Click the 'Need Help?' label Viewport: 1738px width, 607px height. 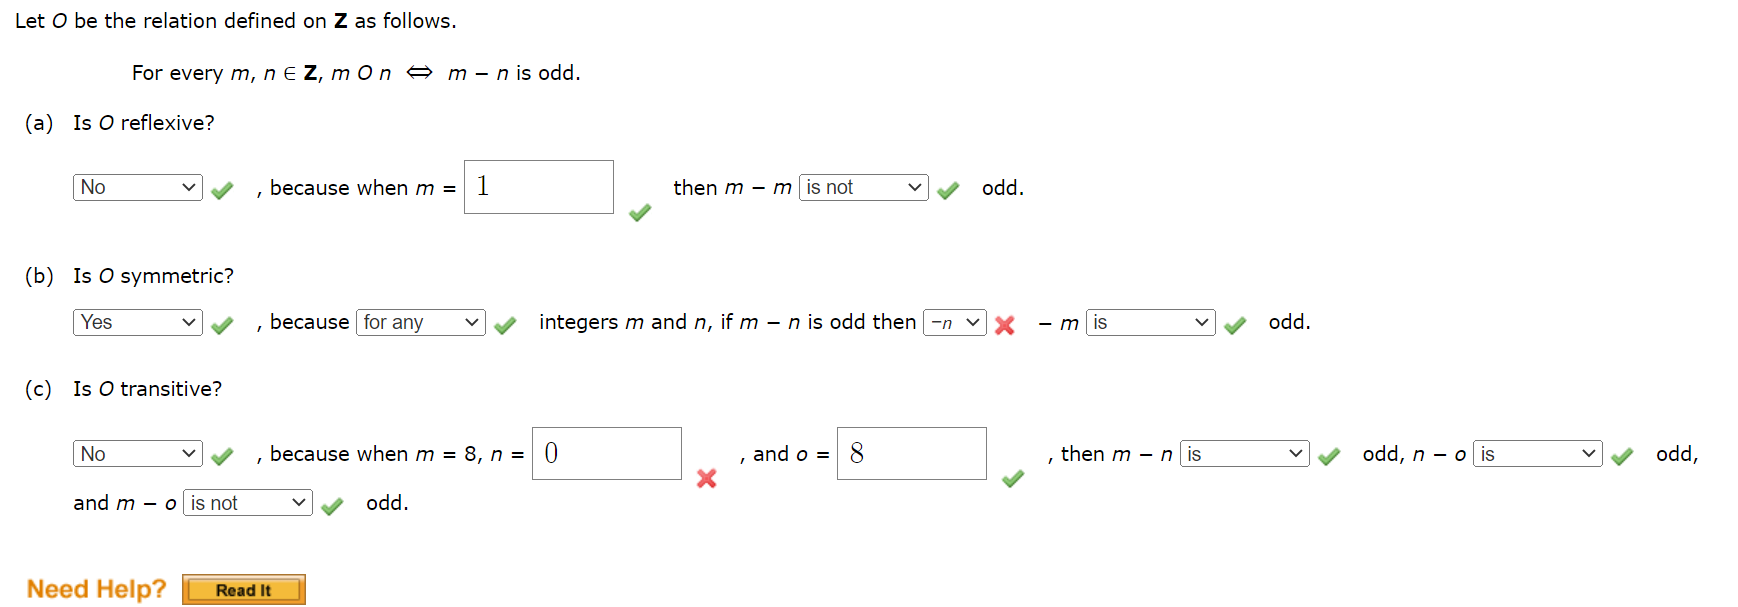[x=95, y=589]
